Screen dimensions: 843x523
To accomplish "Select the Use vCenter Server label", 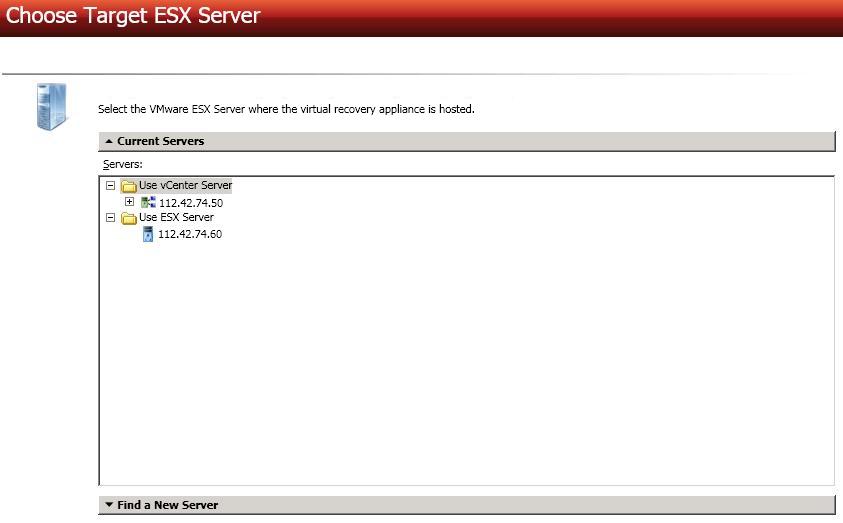I will (x=185, y=185).
